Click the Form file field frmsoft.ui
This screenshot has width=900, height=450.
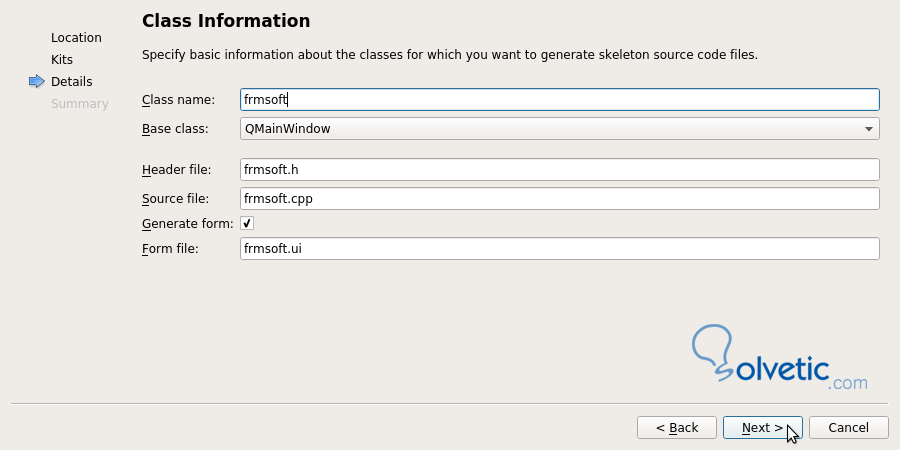(x=560, y=248)
